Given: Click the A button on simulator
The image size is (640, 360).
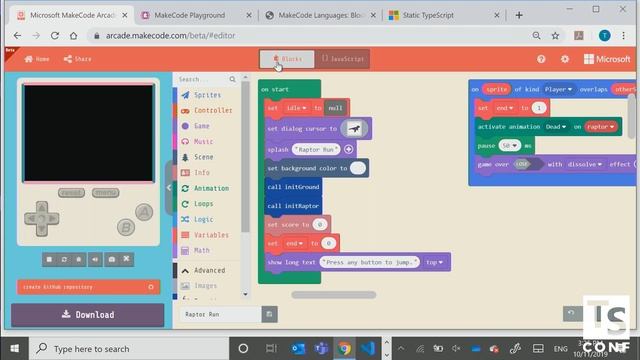Looking at the screenshot, I should tap(144, 212).
